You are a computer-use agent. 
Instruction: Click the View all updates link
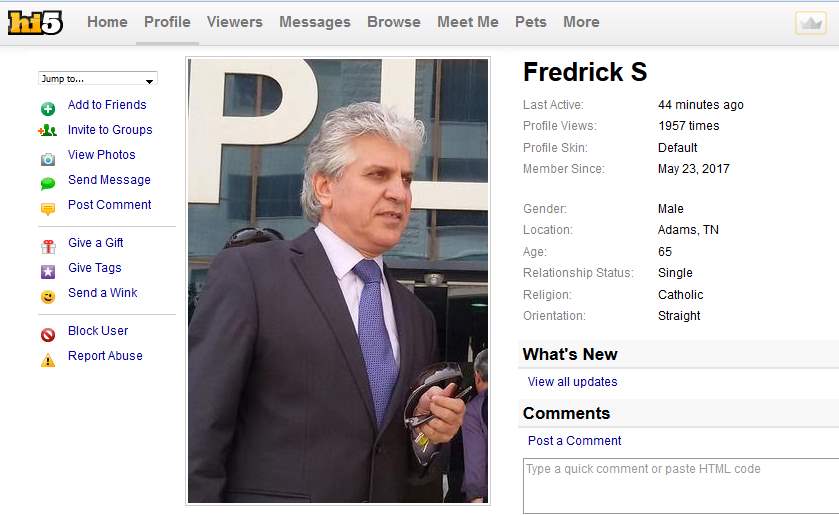coord(573,382)
